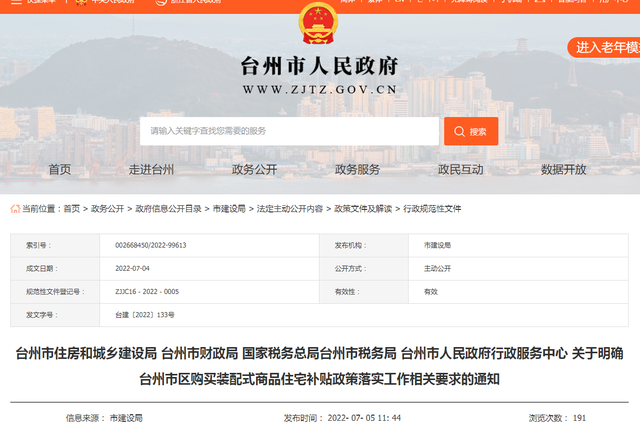
Task: Open the 首页 navigation tab
Action: [x=60, y=170]
